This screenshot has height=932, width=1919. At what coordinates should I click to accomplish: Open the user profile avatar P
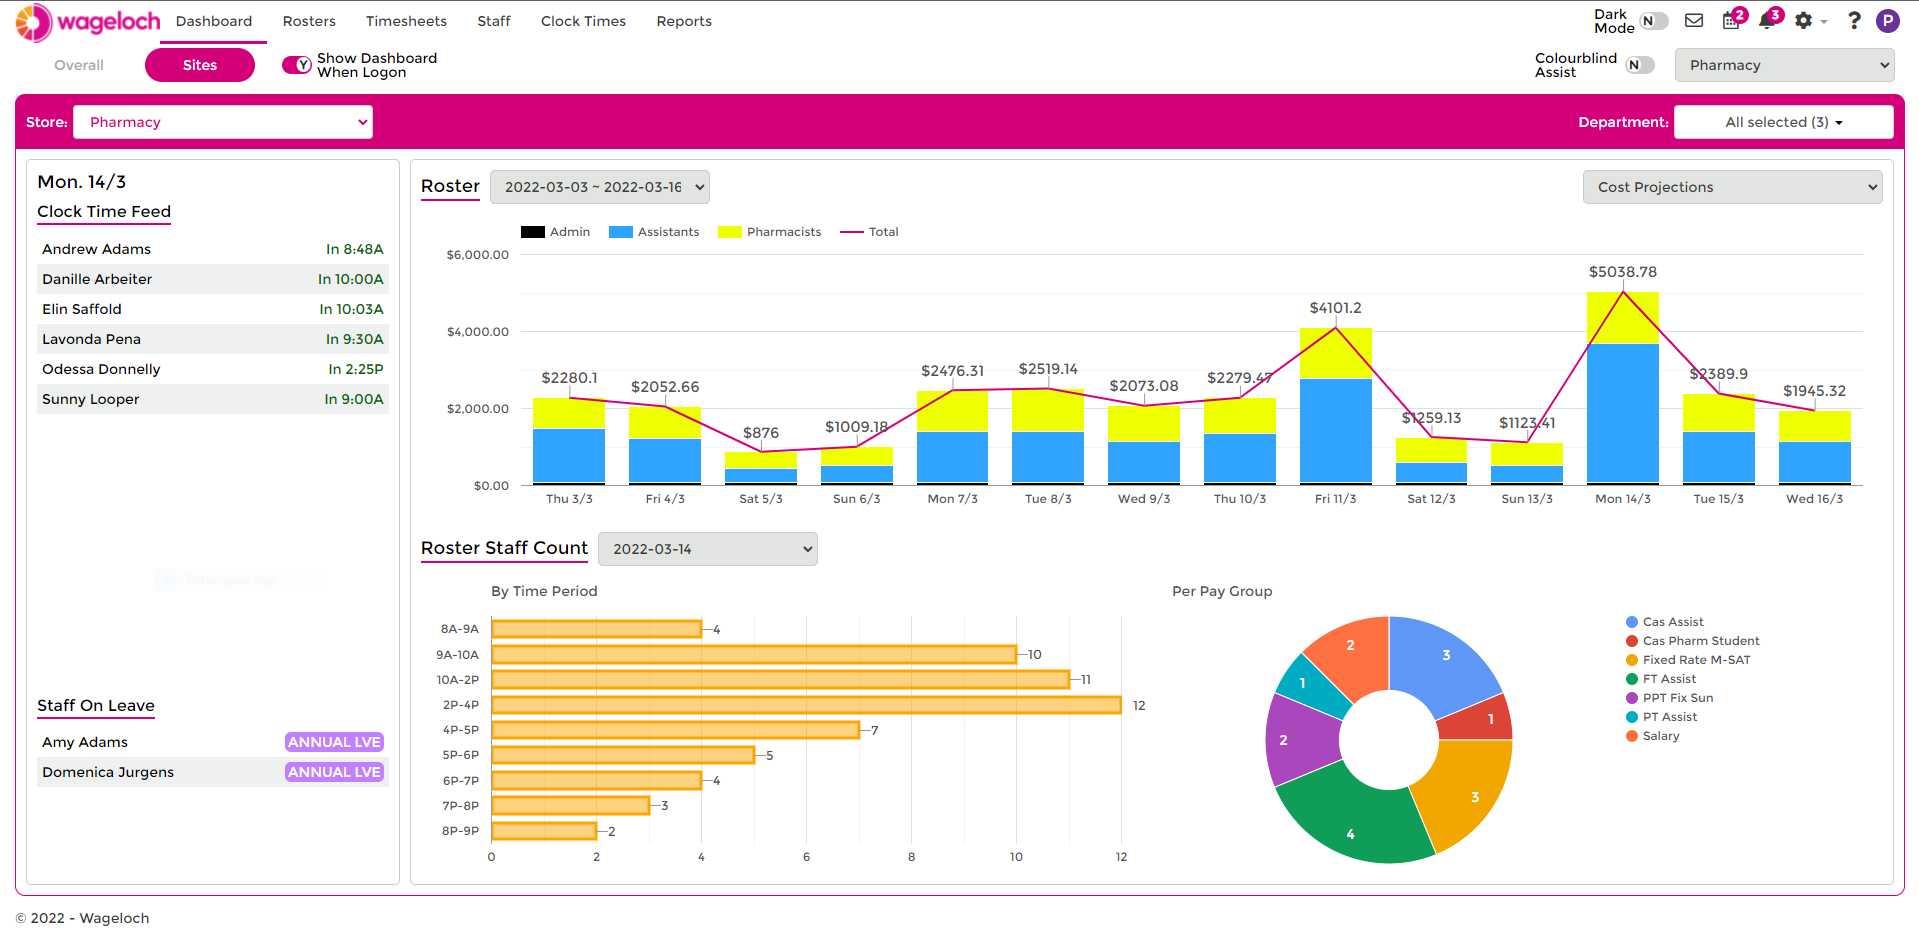[x=1888, y=21]
